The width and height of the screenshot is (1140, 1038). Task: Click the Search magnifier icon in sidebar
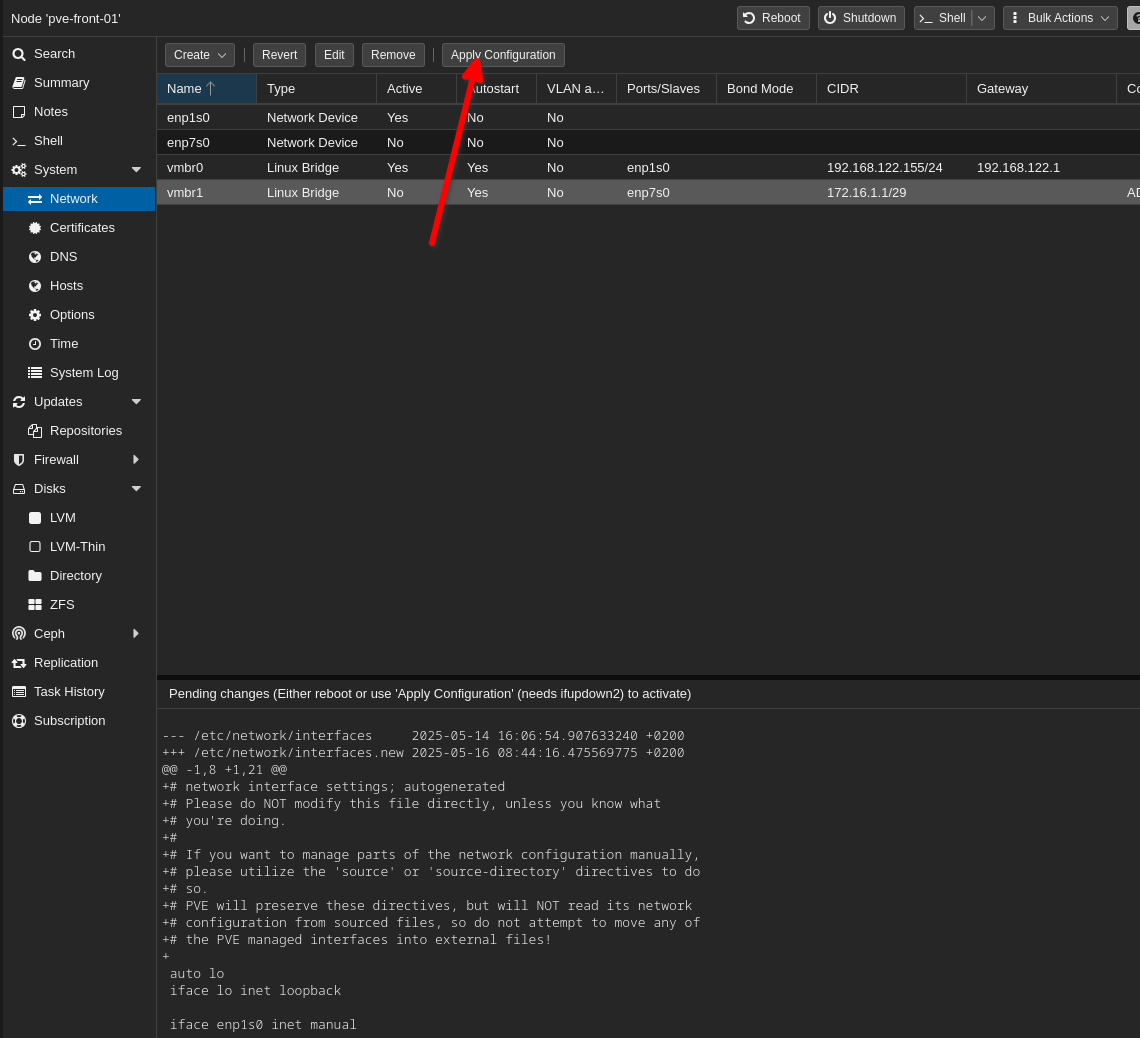tap(19, 54)
